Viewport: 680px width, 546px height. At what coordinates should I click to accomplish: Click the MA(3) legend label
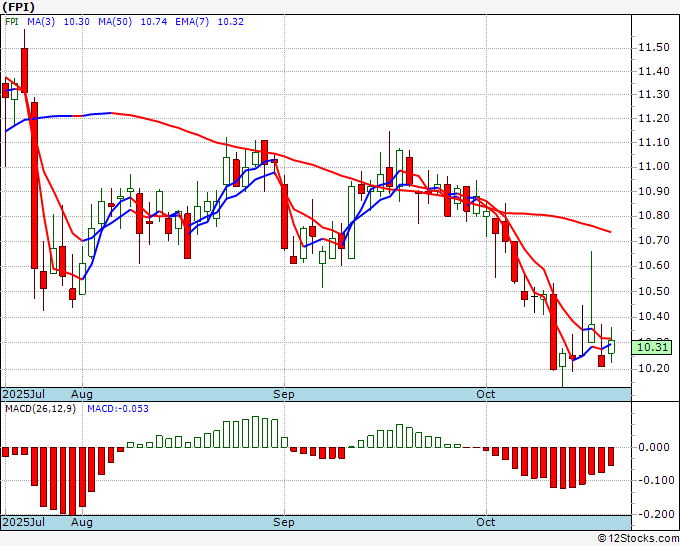click(x=41, y=22)
